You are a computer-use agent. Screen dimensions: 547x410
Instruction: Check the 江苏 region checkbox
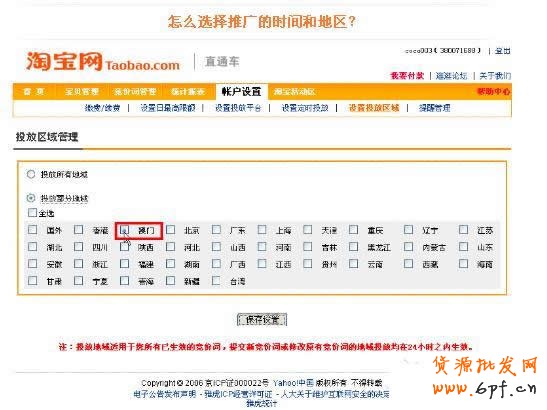point(464,230)
